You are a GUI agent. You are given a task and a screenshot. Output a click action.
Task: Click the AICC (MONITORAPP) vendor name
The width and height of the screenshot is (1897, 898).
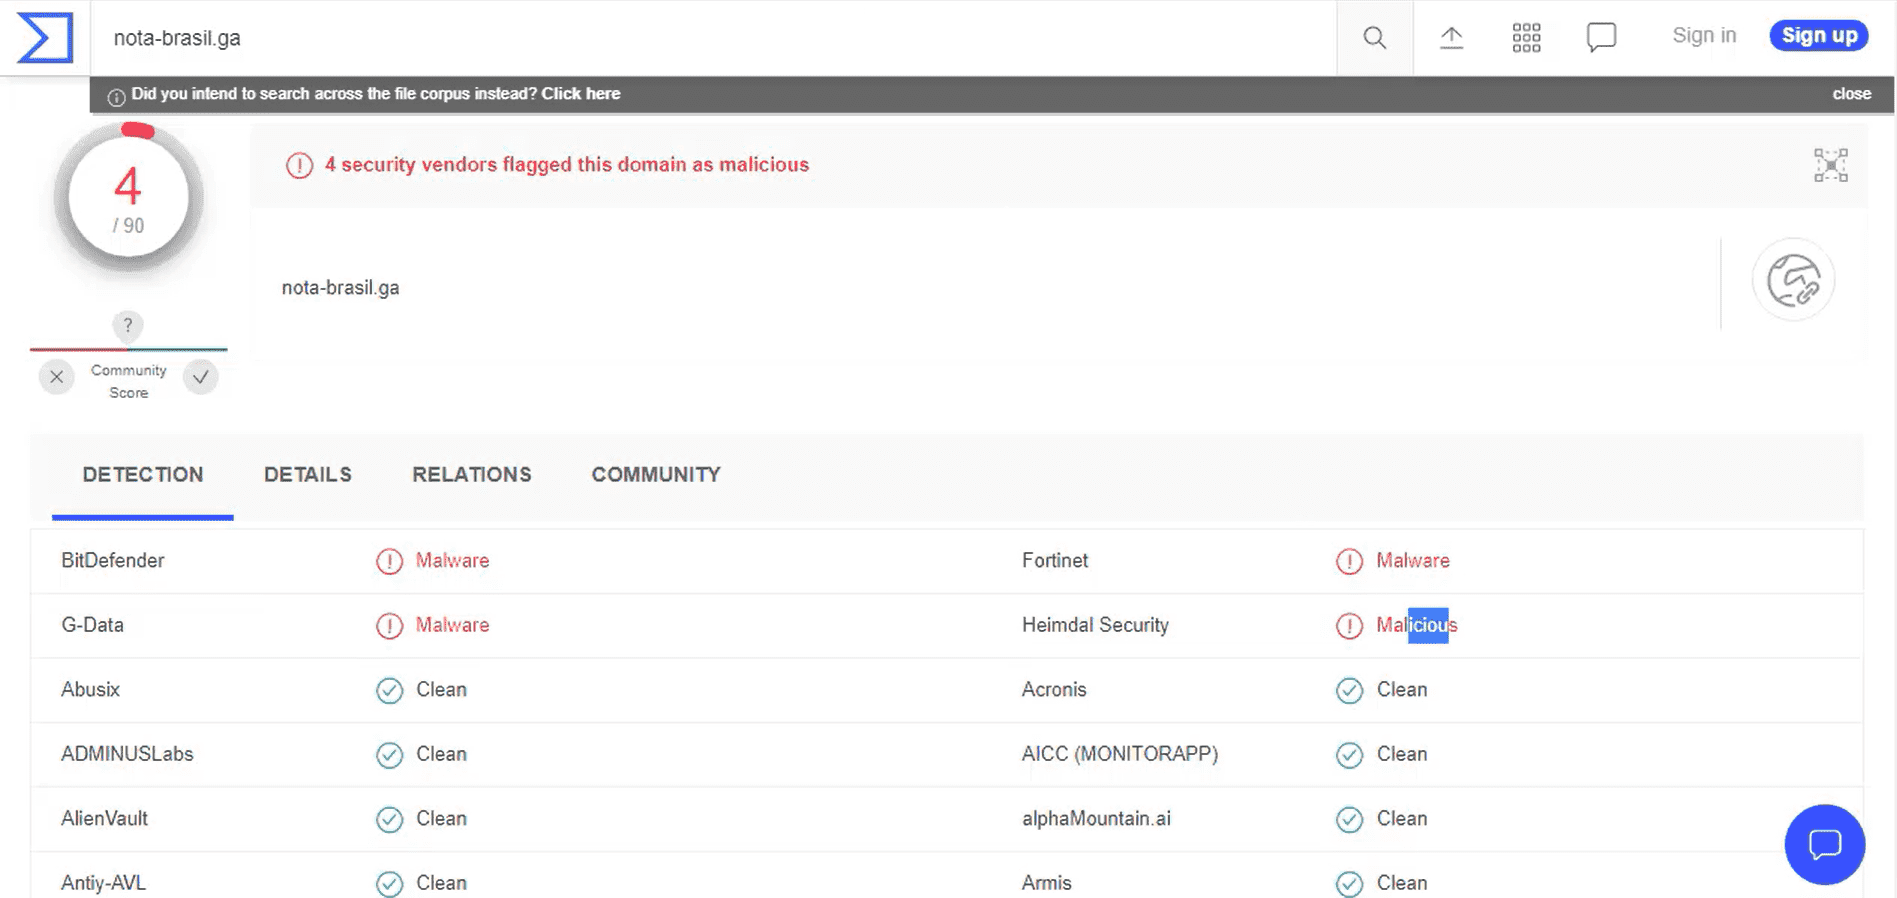tap(1120, 754)
